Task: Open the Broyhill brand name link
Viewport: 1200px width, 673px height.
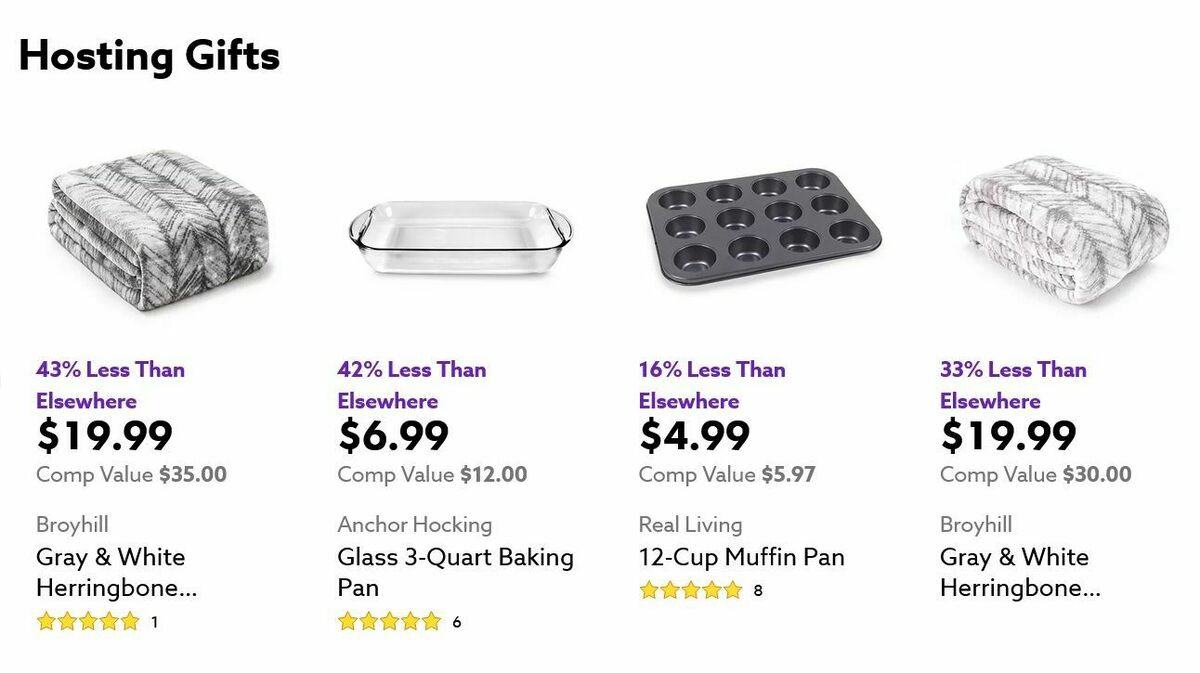Action: [60, 524]
